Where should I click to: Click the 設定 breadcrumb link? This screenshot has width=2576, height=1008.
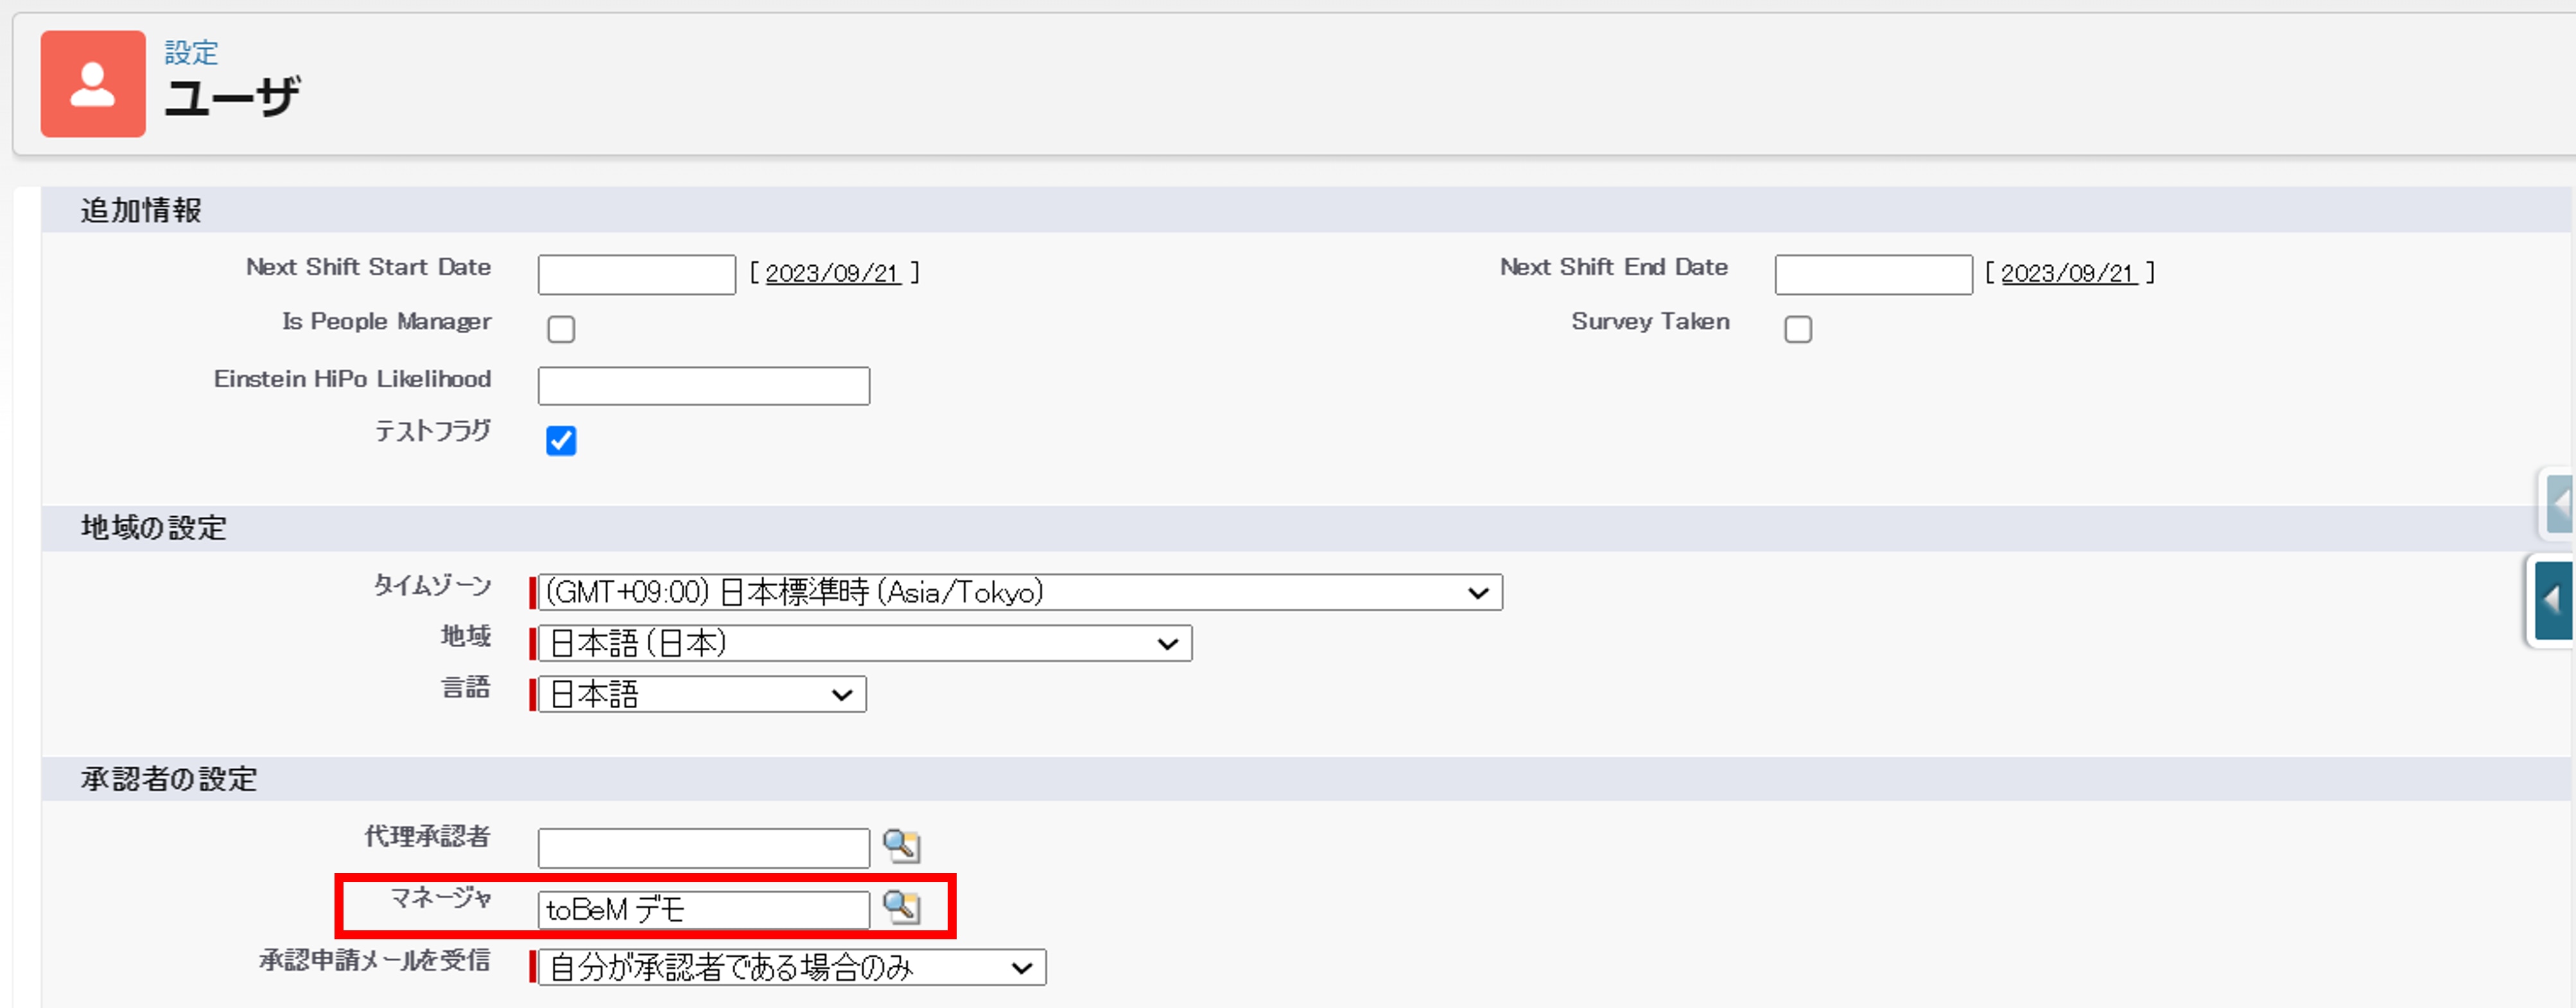(191, 52)
